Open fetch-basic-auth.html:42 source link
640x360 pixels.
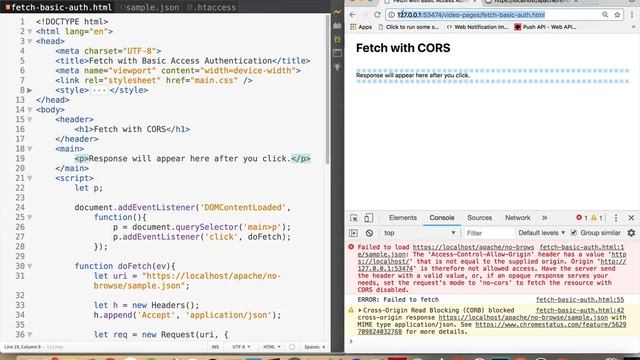[580, 310]
